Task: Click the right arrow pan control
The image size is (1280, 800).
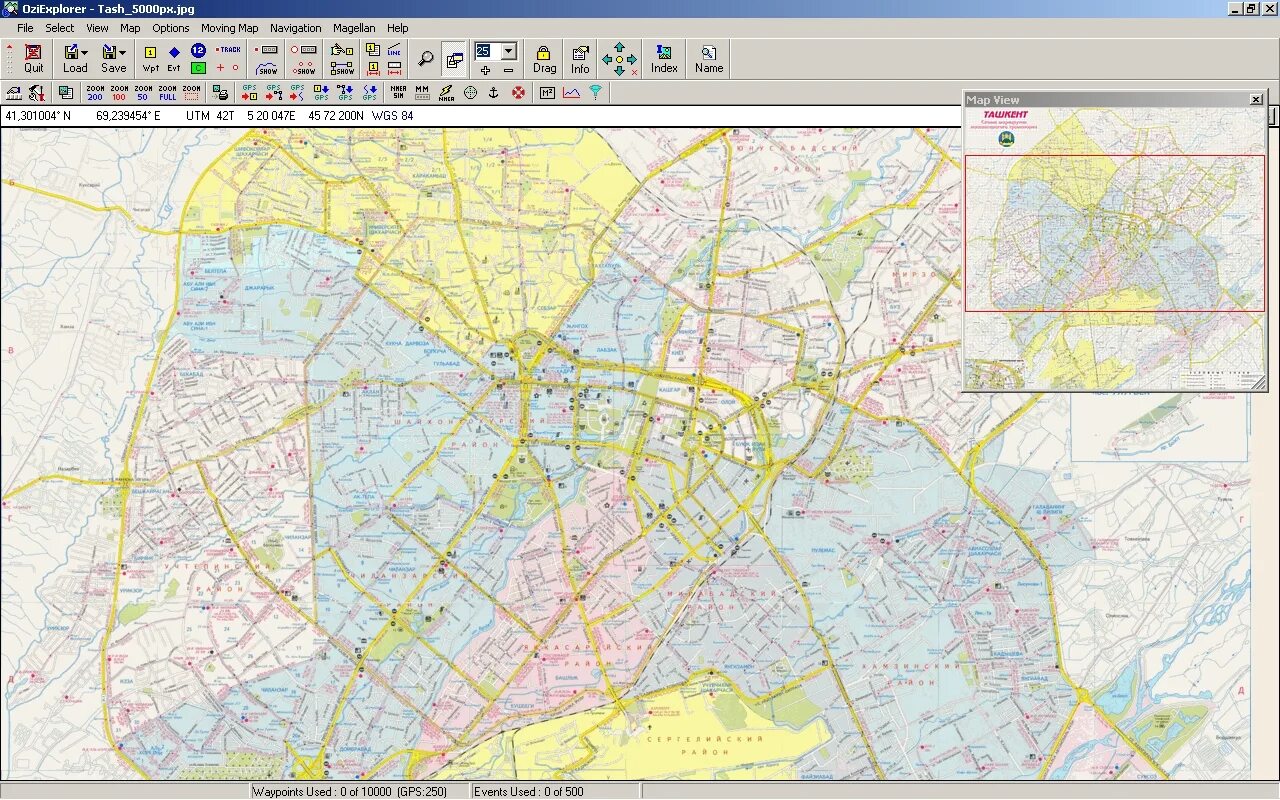Action: [x=632, y=60]
